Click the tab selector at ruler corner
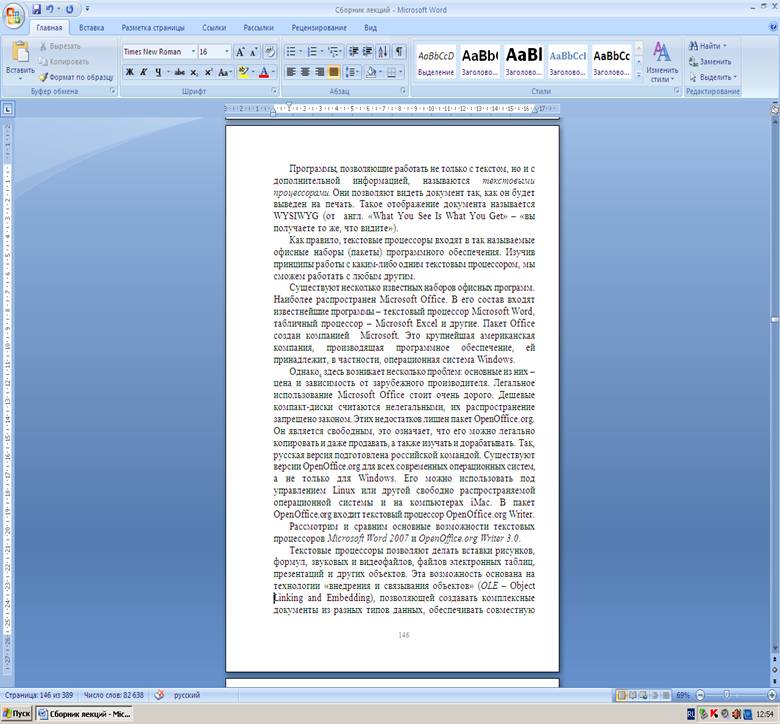Image resolution: width=780 pixels, height=724 pixels. 7,108
